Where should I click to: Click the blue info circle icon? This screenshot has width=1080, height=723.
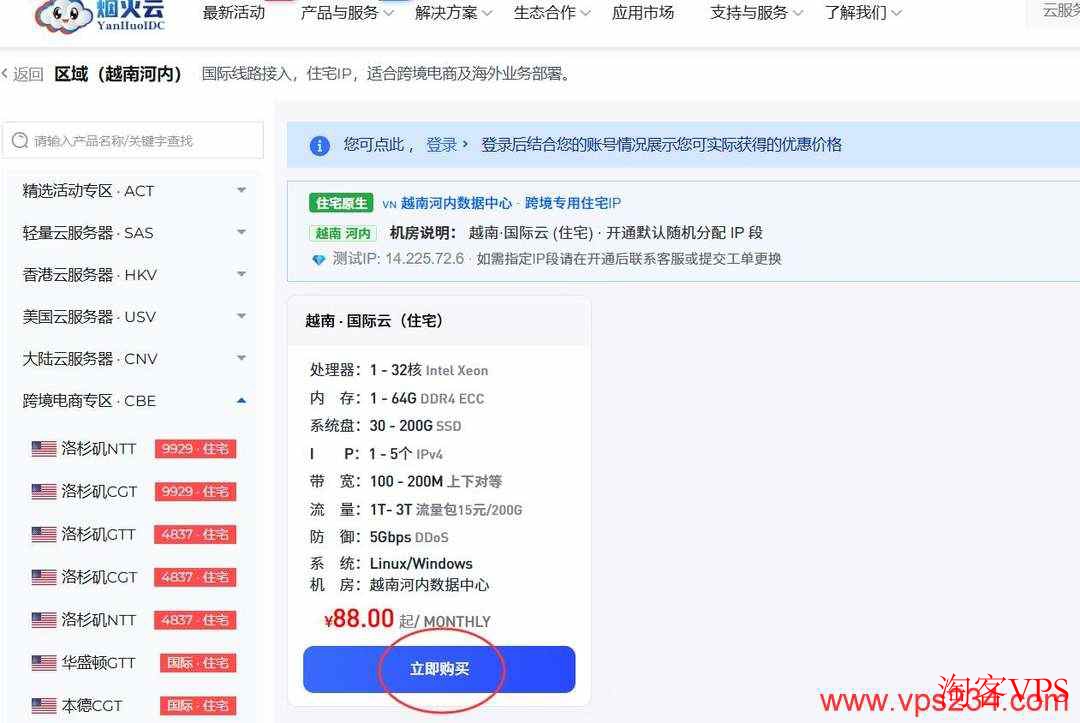click(x=320, y=145)
